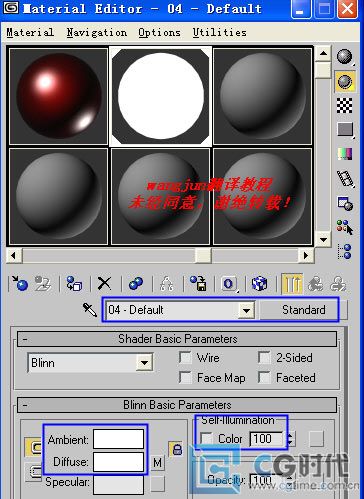Click the Sample UV Tiling icon

[x=344, y=129]
